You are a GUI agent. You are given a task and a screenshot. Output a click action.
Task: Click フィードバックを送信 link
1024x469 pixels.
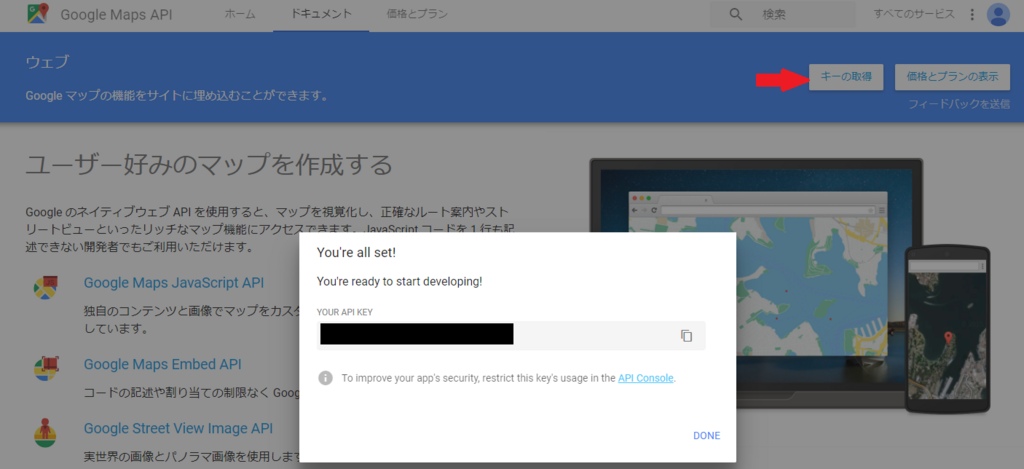point(959,104)
